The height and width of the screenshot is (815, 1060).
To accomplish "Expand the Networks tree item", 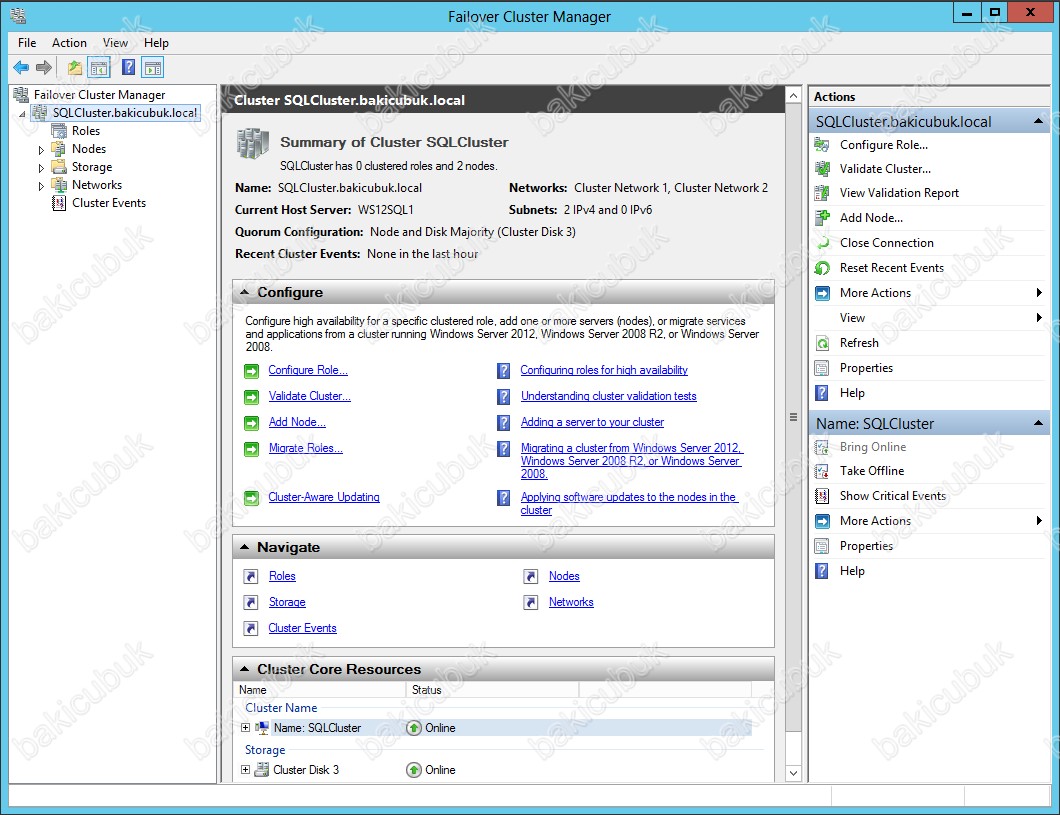I will coord(41,186).
